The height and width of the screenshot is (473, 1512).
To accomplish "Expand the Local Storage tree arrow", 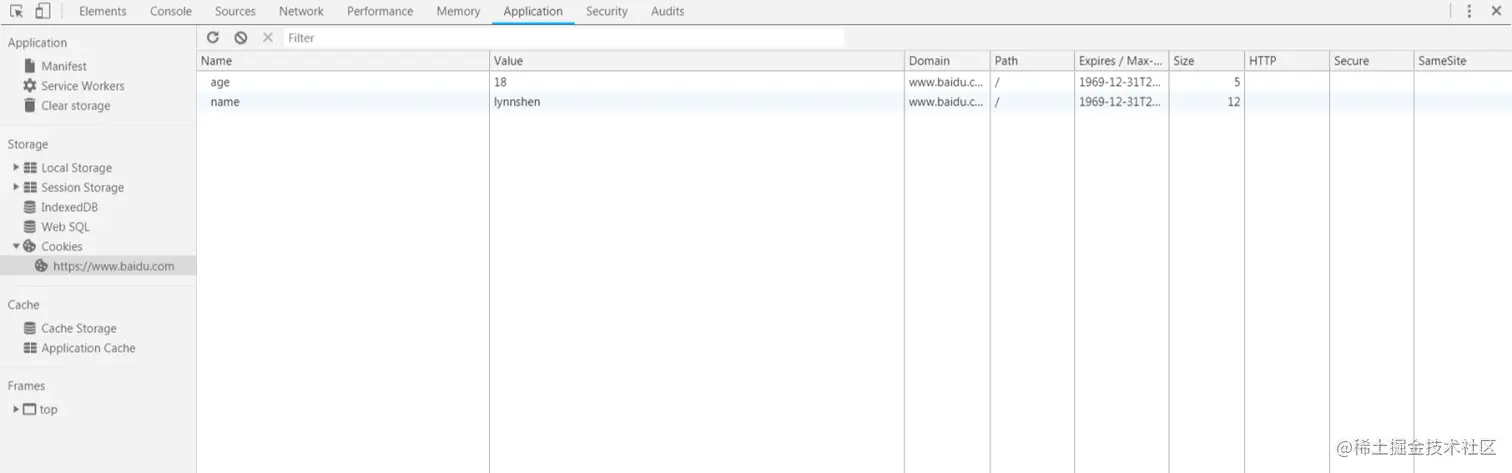I will [x=16, y=168].
